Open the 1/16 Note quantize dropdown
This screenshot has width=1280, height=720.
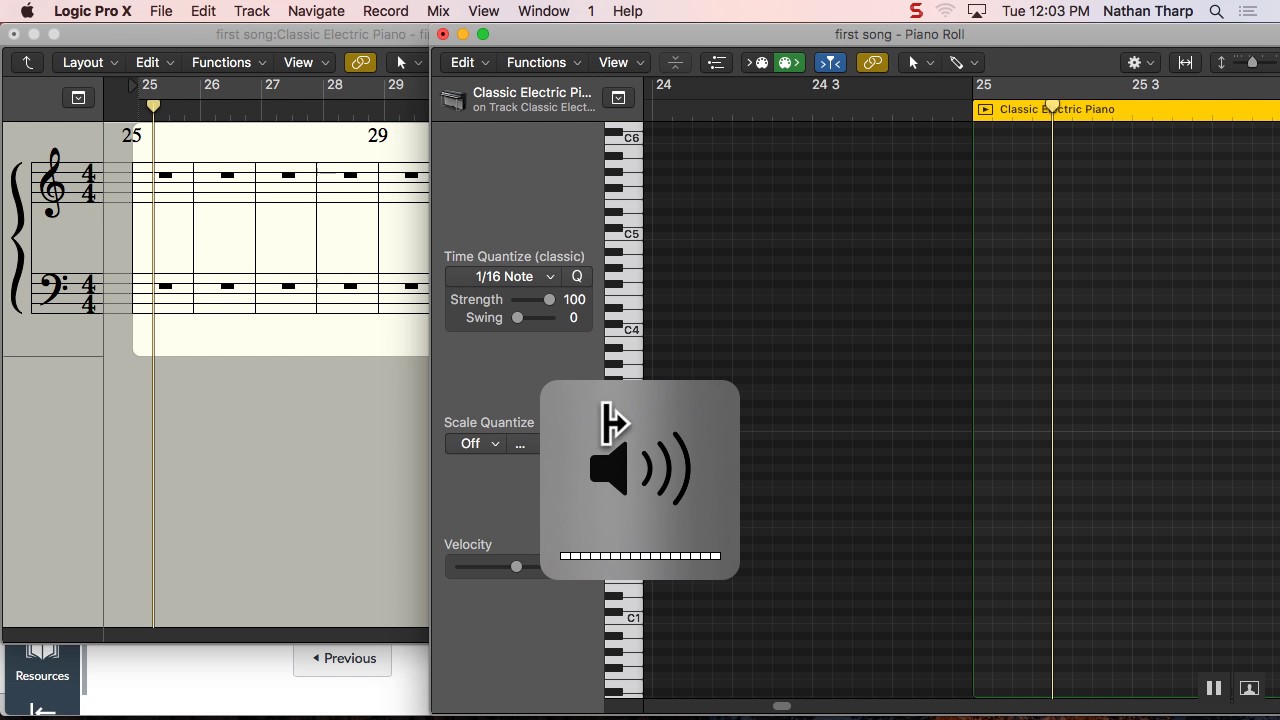coord(505,276)
